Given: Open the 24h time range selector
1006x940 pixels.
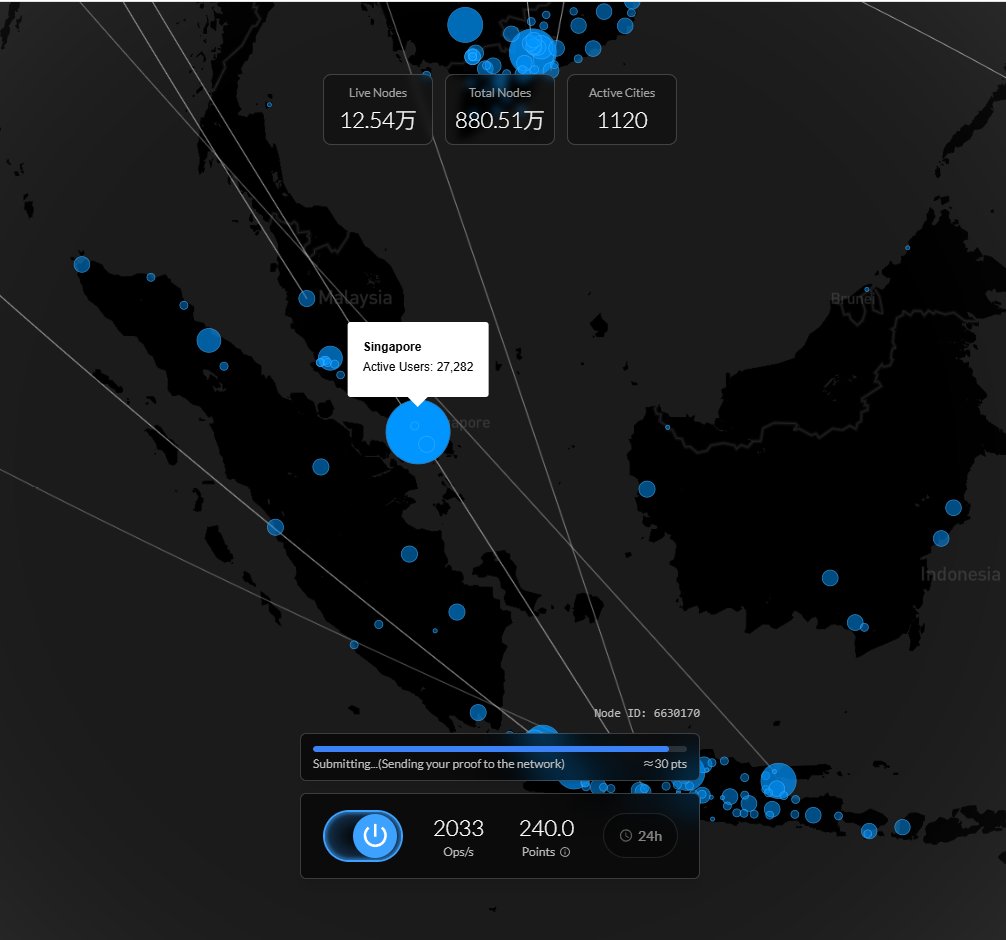Looking at the screenshot, I should coord(640,835).
